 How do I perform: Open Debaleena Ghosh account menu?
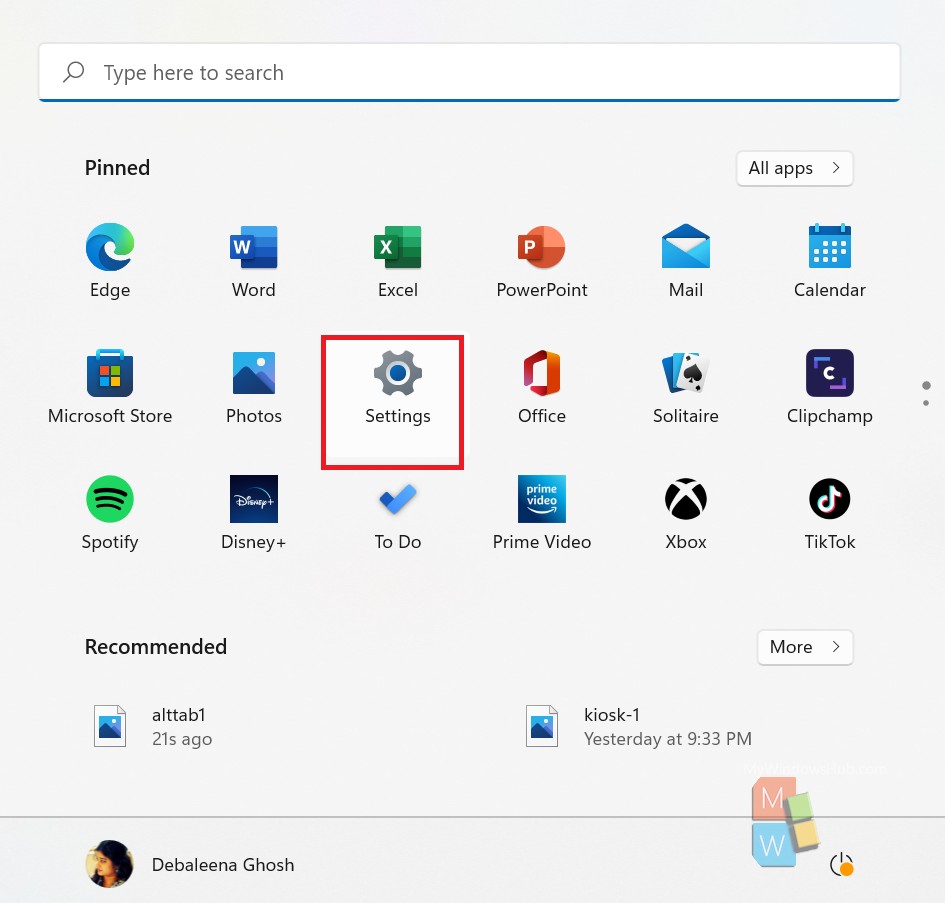[190, 864]
